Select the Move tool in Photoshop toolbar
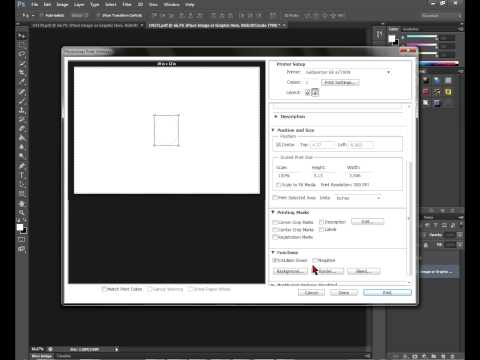The image size is (480, 360). coord(22,35)
